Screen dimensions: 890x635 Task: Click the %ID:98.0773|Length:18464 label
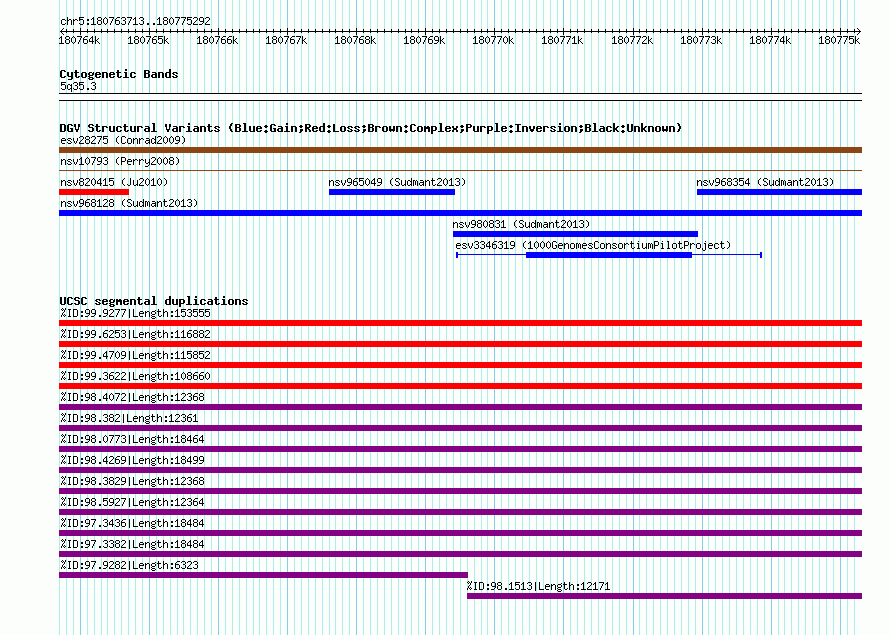click(132, 439)
